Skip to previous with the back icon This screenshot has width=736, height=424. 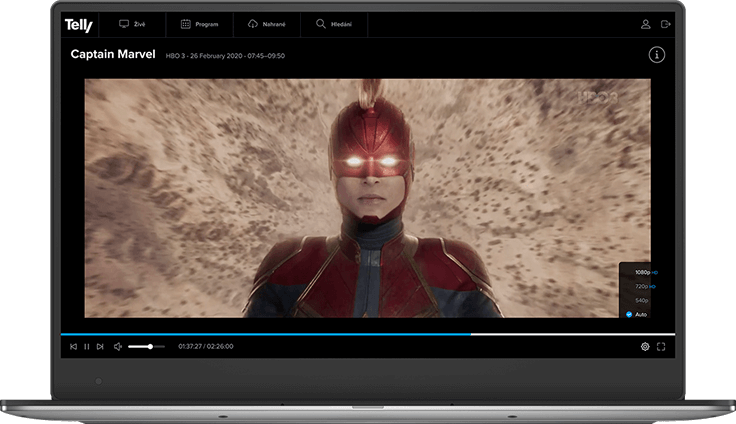[73, 347]
